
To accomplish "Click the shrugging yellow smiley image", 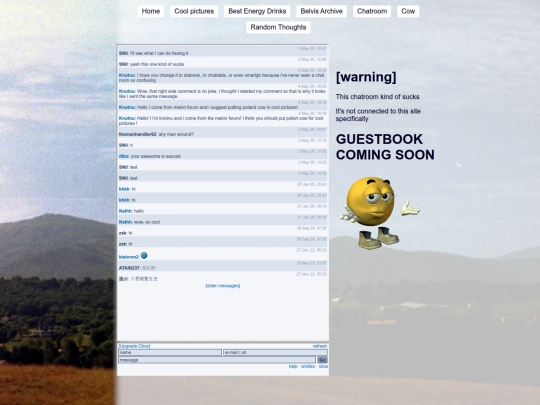I will coord(380,213).
